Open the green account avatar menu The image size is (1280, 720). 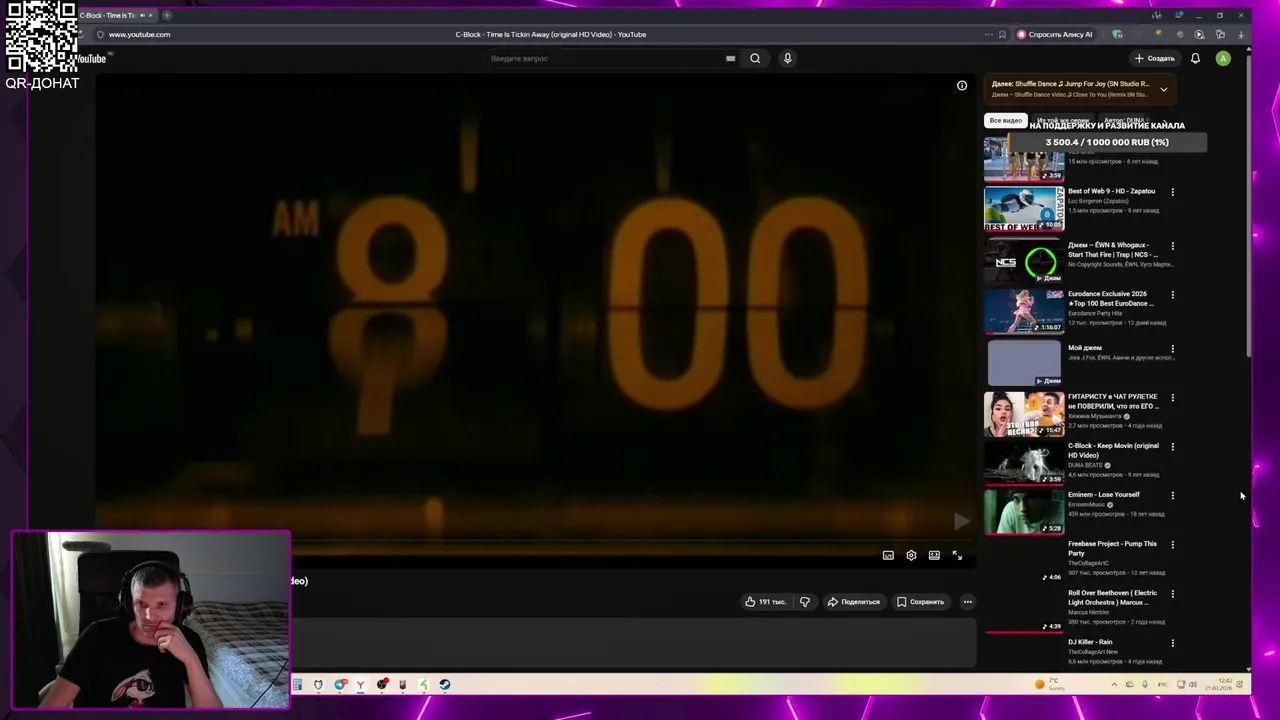pos(1223,58)
